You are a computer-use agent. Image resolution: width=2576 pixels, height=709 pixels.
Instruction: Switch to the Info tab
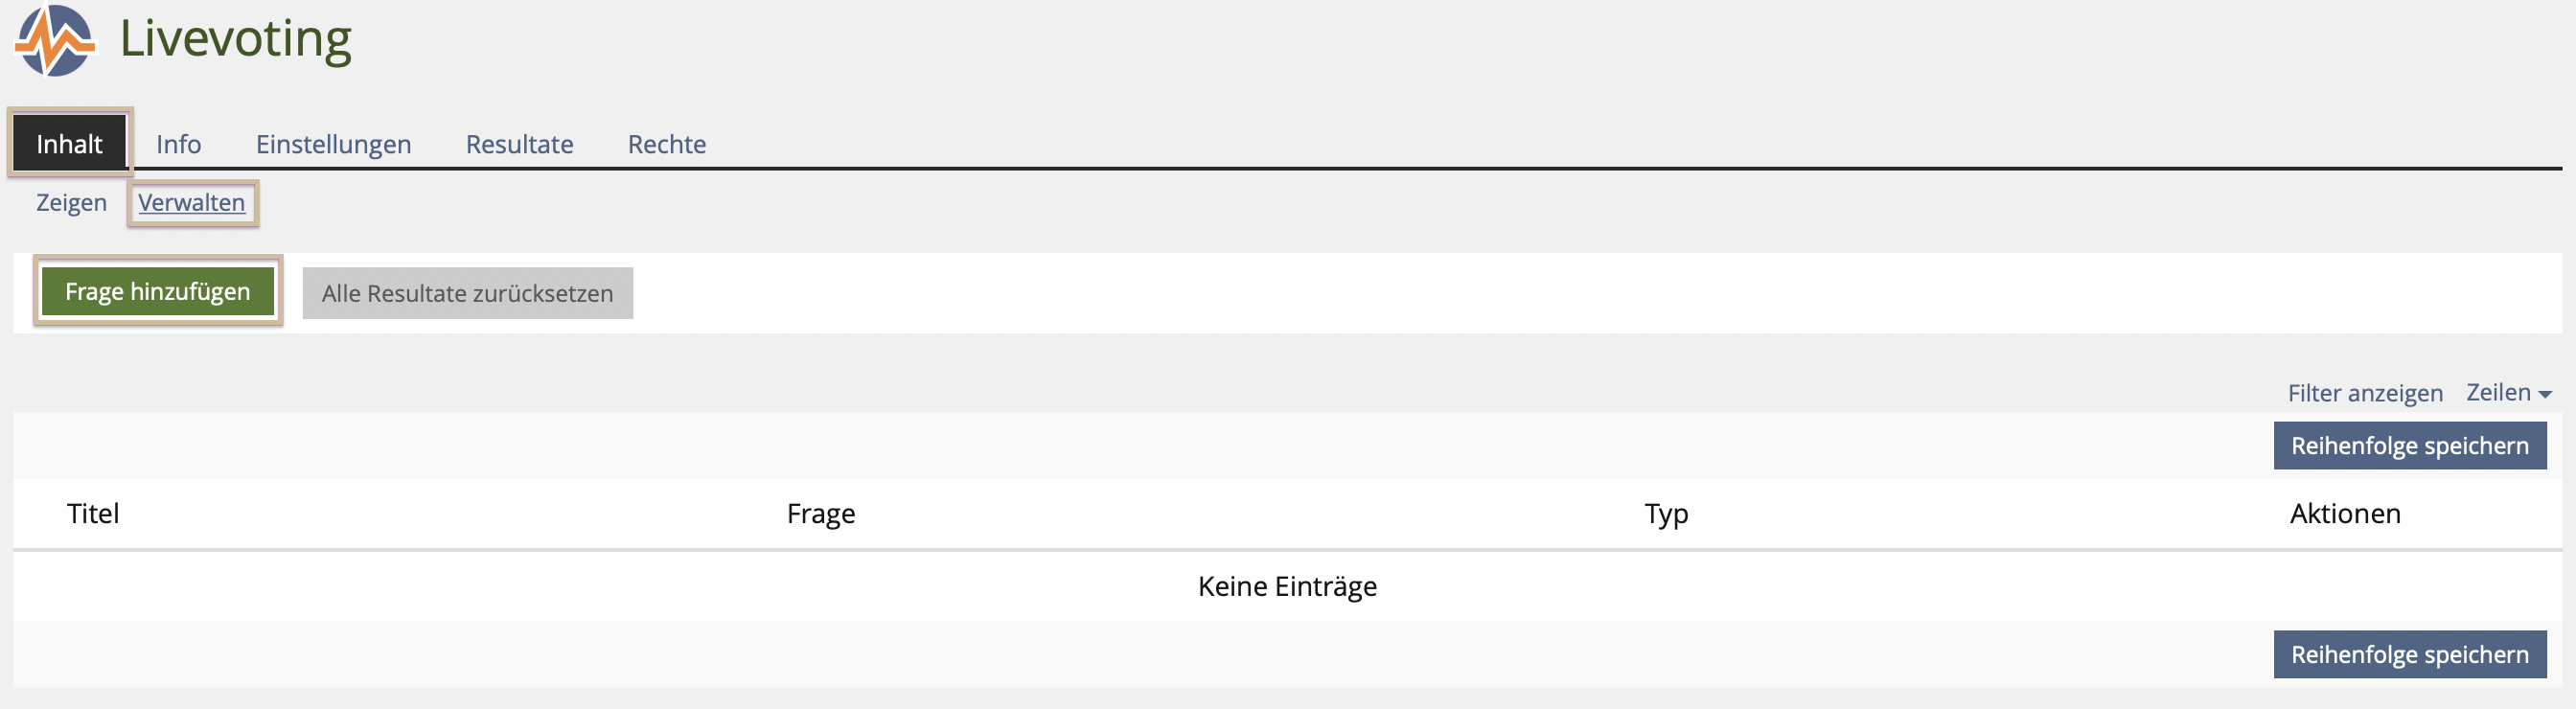point(178,144)
